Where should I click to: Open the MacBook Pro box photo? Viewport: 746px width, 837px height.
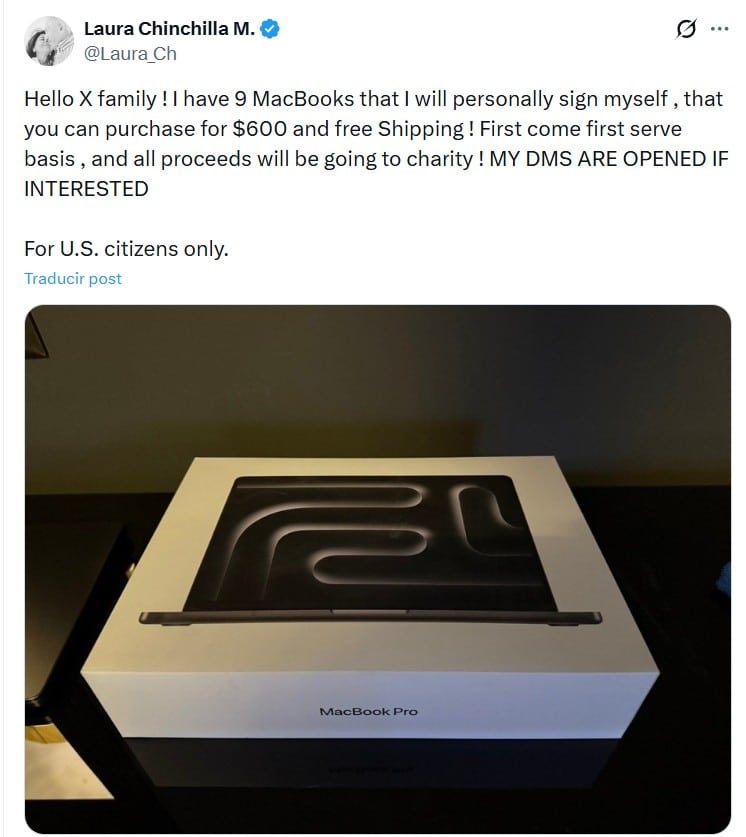378,569
